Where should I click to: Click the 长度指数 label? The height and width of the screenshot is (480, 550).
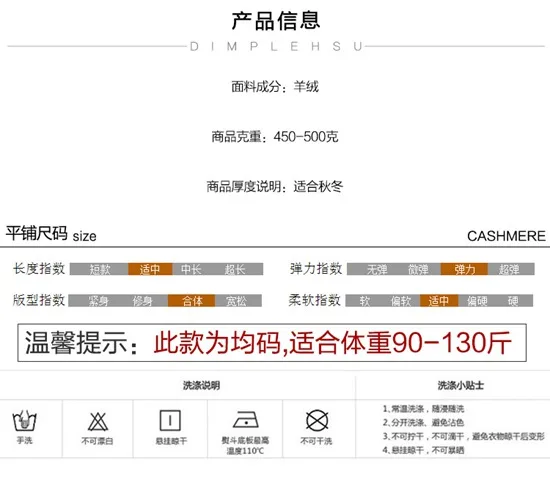click(39, 268)
